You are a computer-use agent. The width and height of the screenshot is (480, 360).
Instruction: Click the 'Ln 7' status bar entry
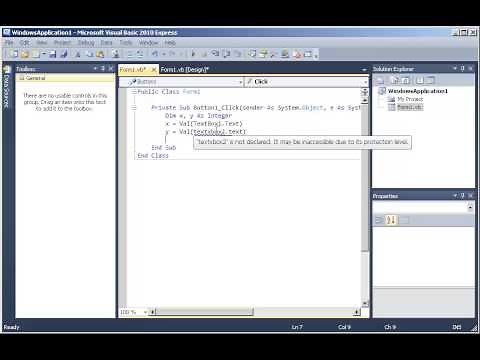(297, 327)
